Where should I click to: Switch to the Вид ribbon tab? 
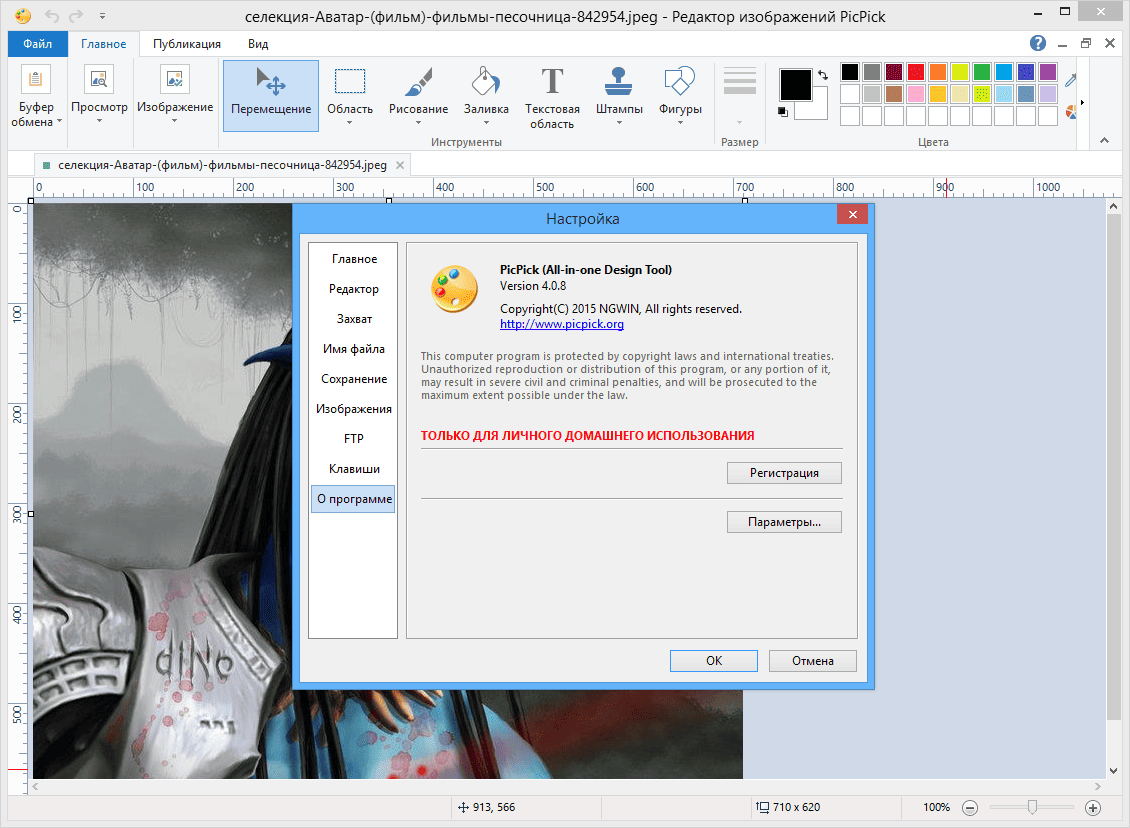click(257, 44)
